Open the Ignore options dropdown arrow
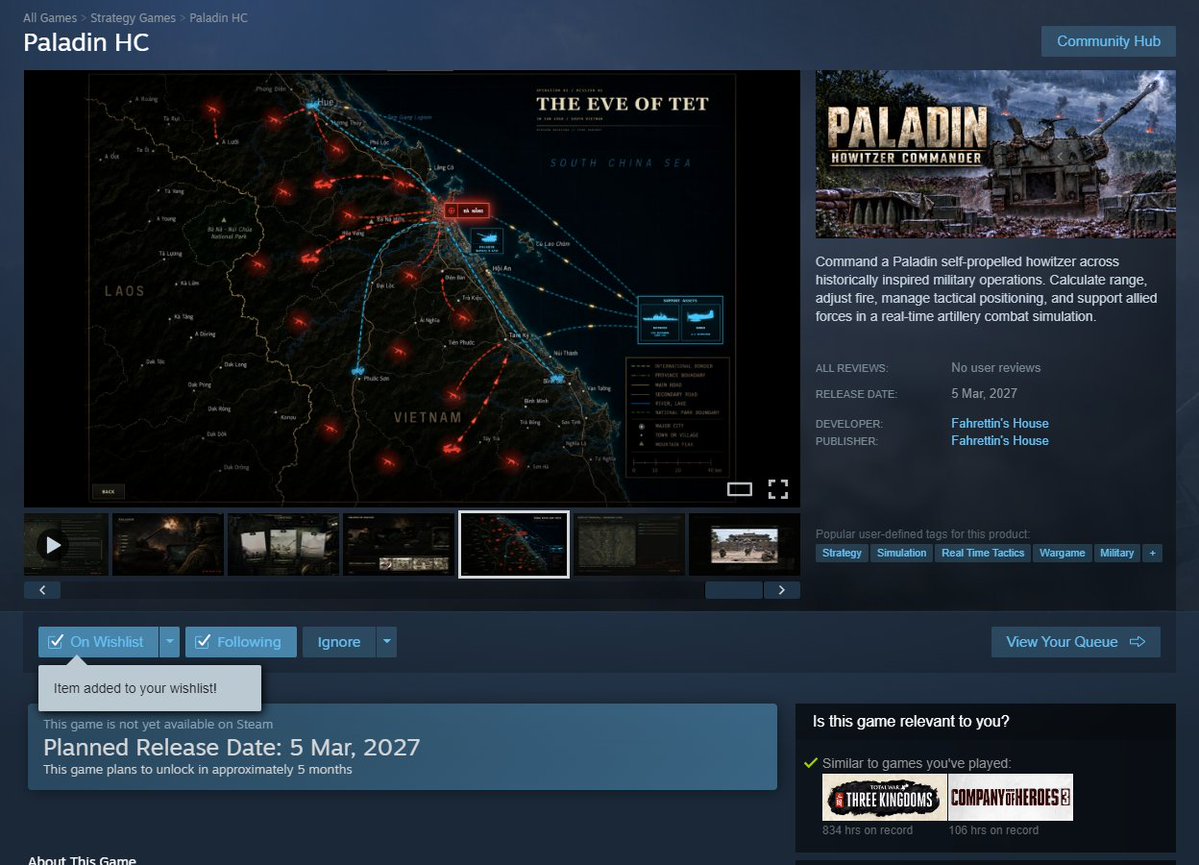 tap(387, 642)
